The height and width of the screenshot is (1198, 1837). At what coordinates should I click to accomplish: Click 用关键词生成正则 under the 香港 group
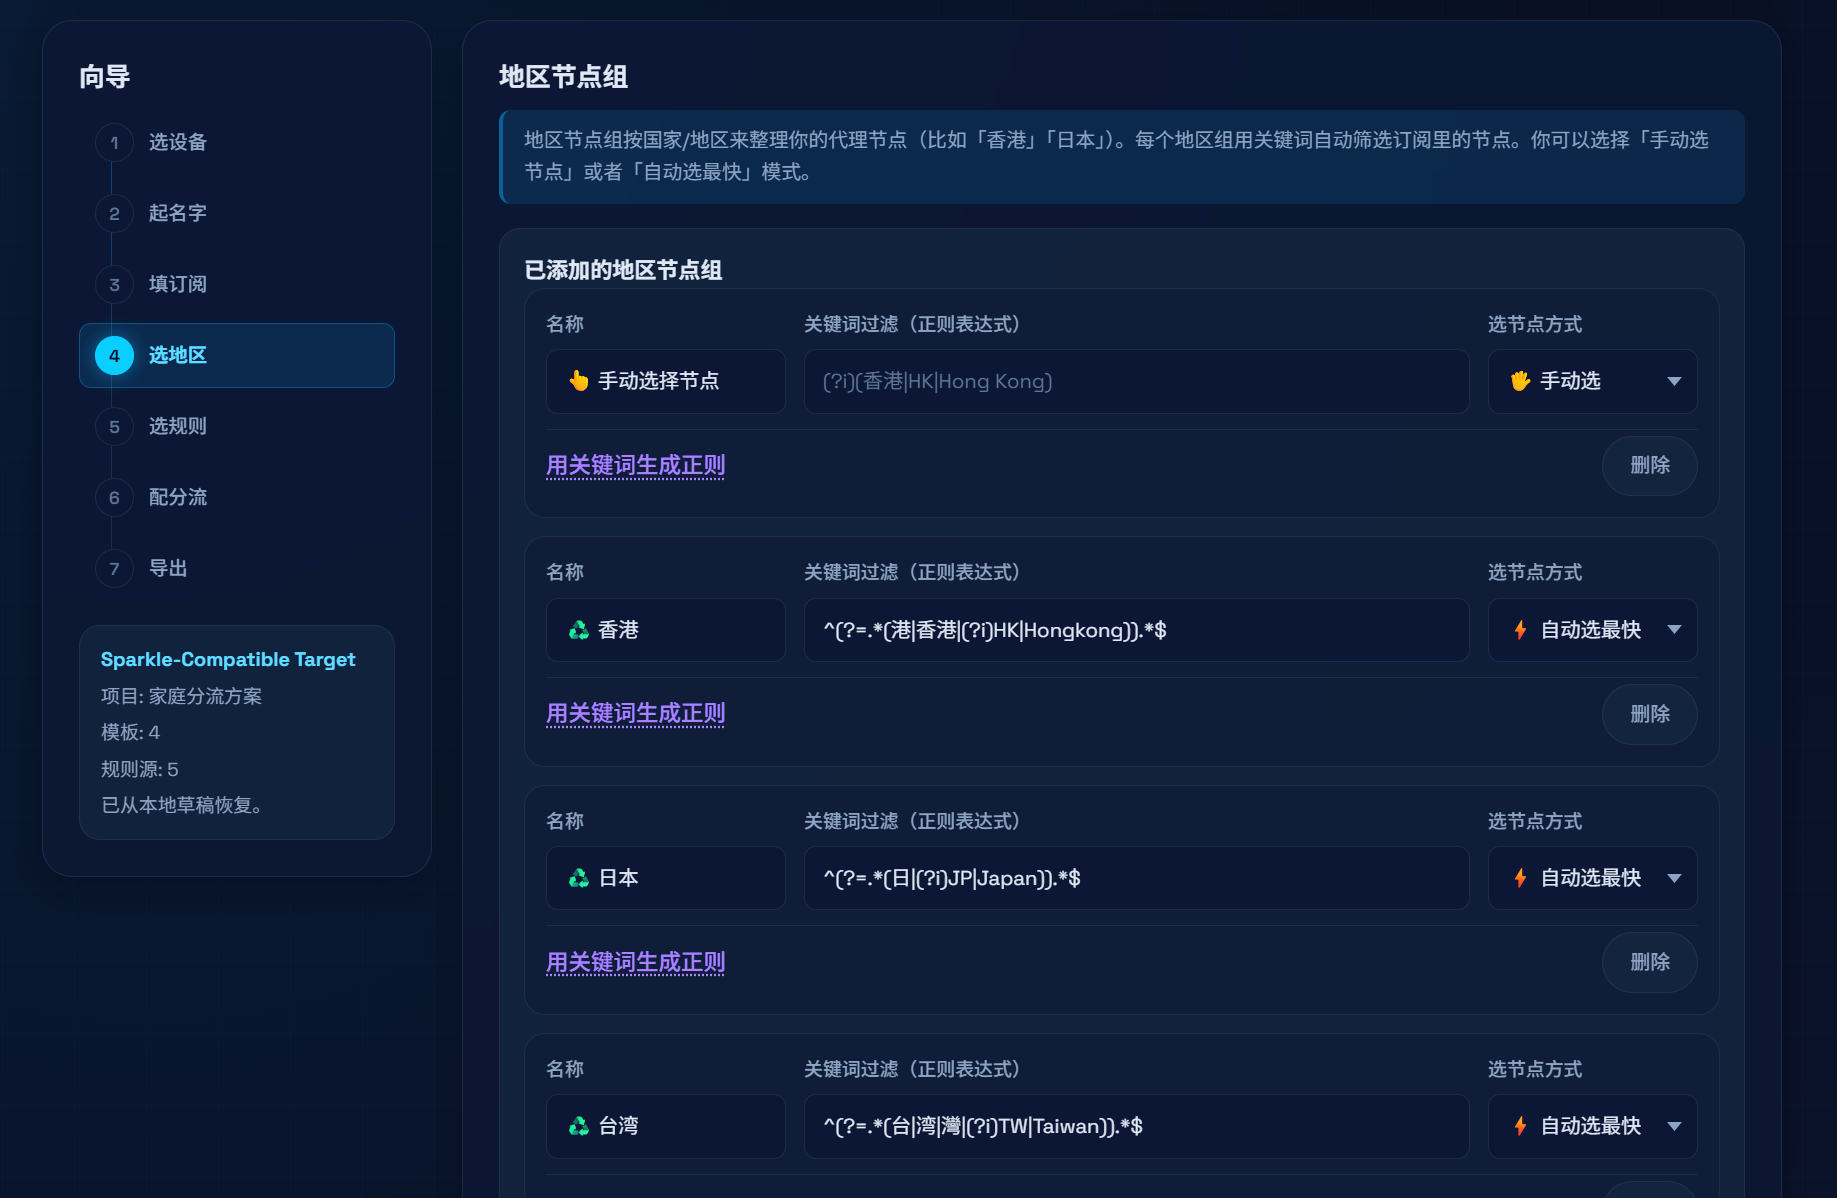click(x=635, y=713)
